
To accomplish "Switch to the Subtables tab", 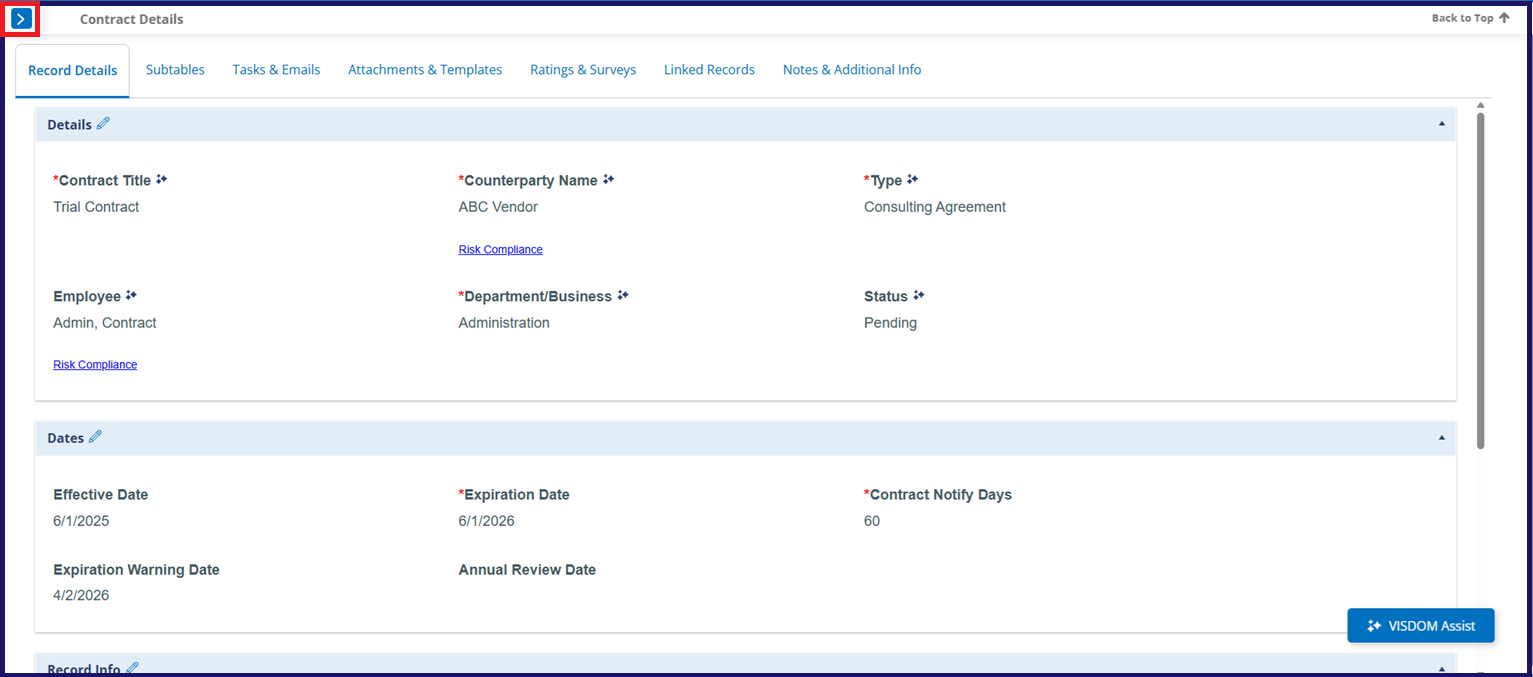I will point(175,70).
